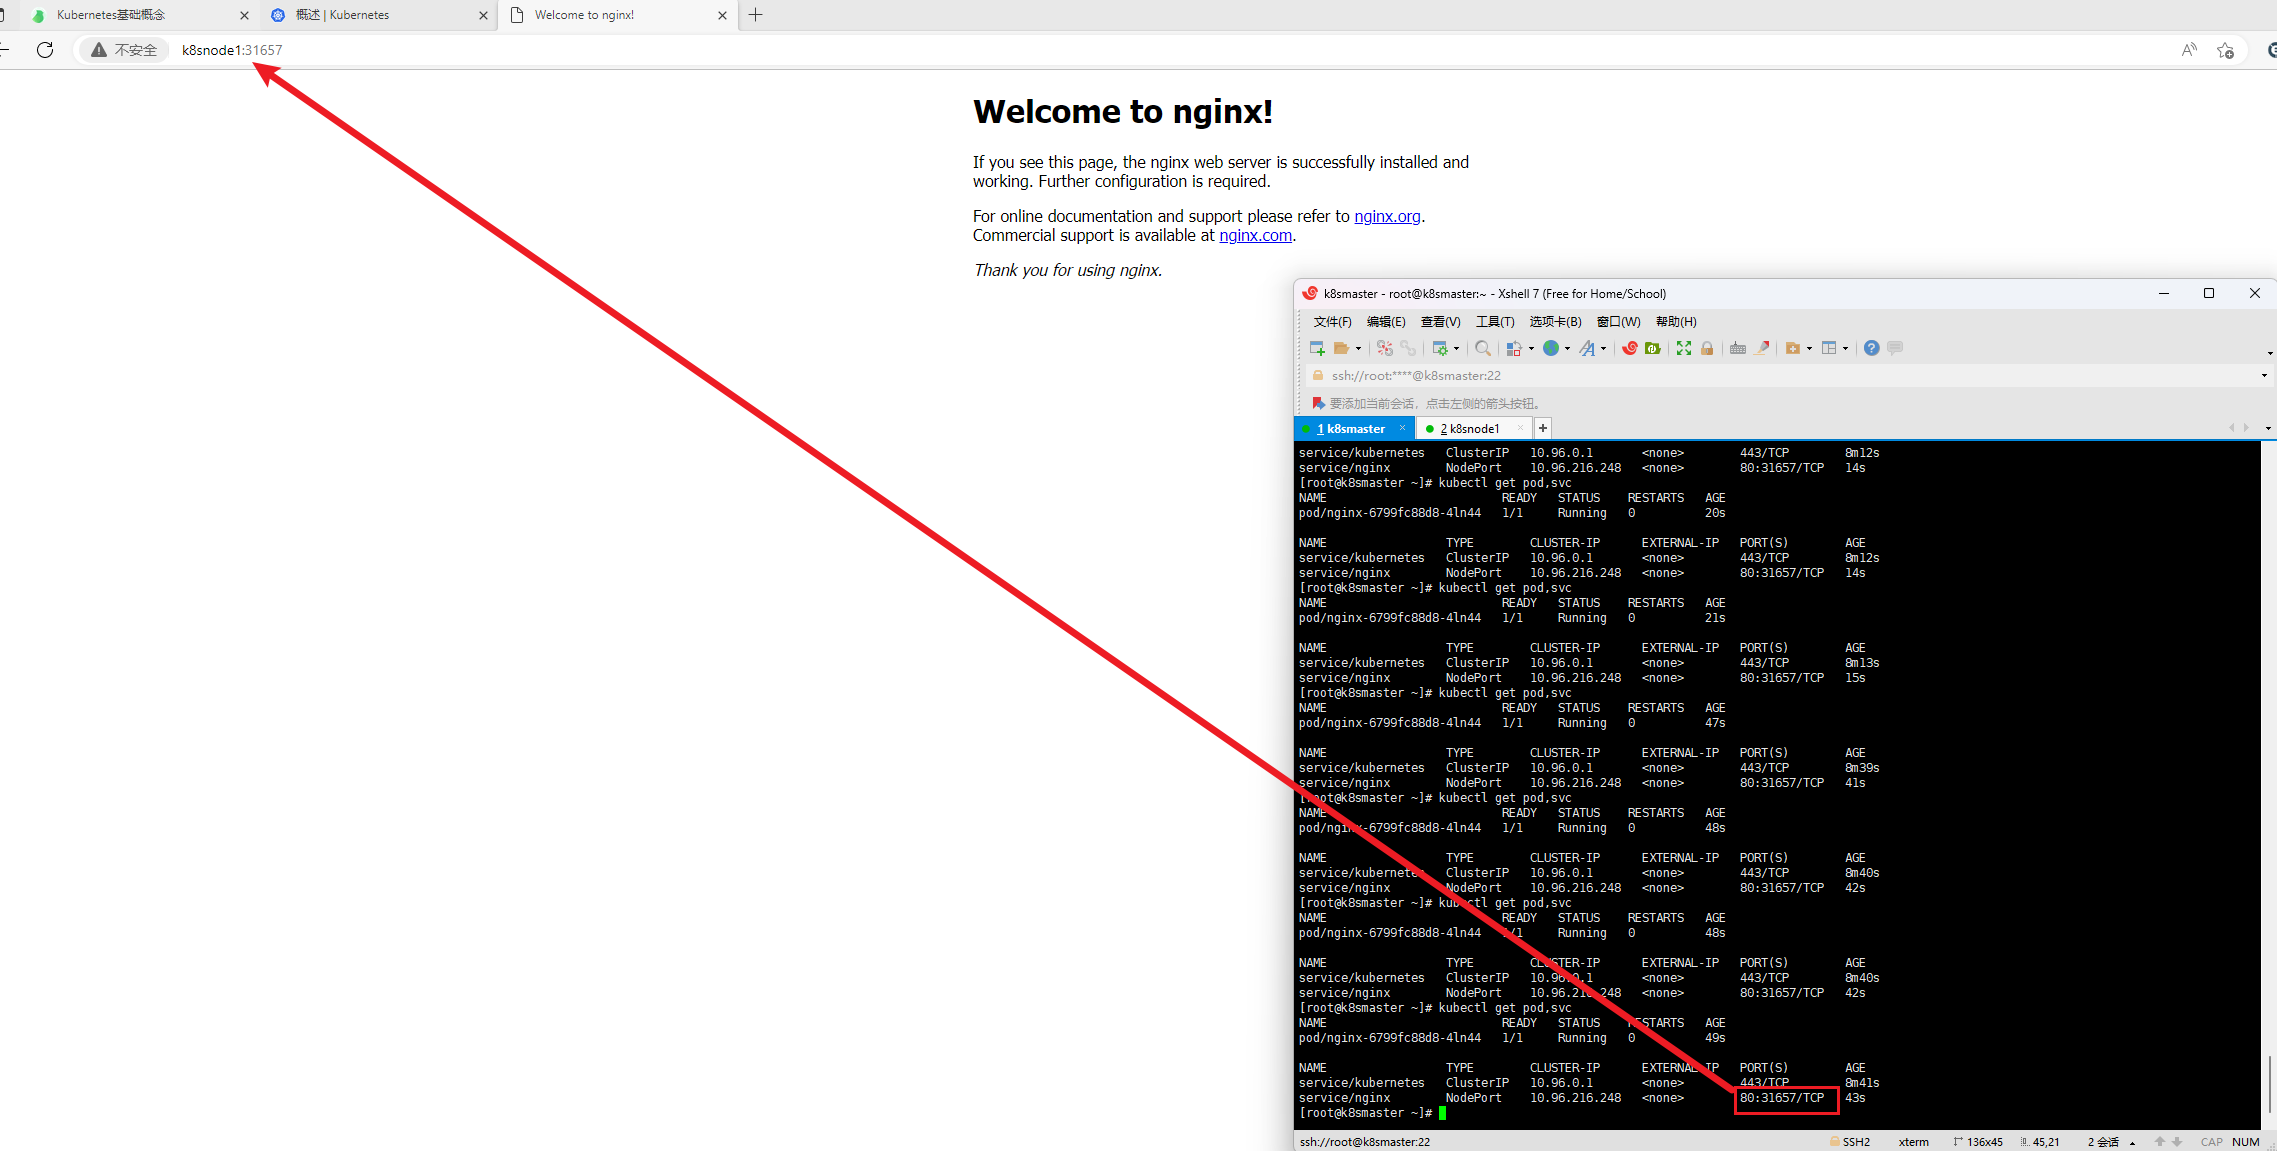Image resolution: width=2277 pixels, height=1151 pixels.
Task: Open a new browser tab
Action: pyautogui.click(x=756, y=15)
